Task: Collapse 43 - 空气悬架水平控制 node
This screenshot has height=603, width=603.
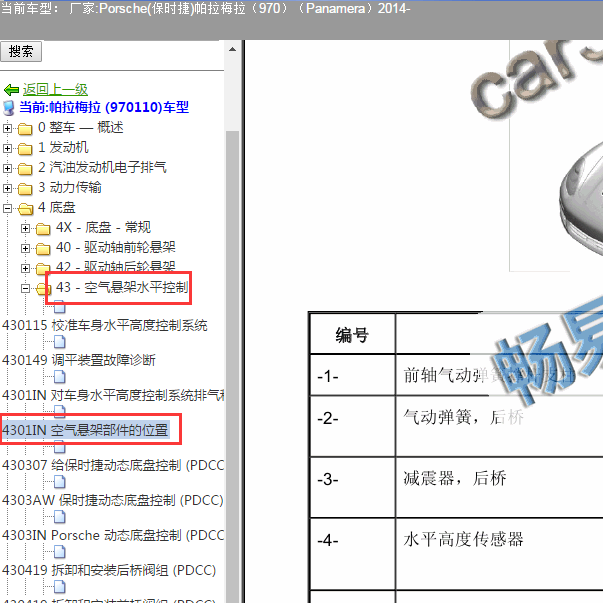Action: pos(25,288)
